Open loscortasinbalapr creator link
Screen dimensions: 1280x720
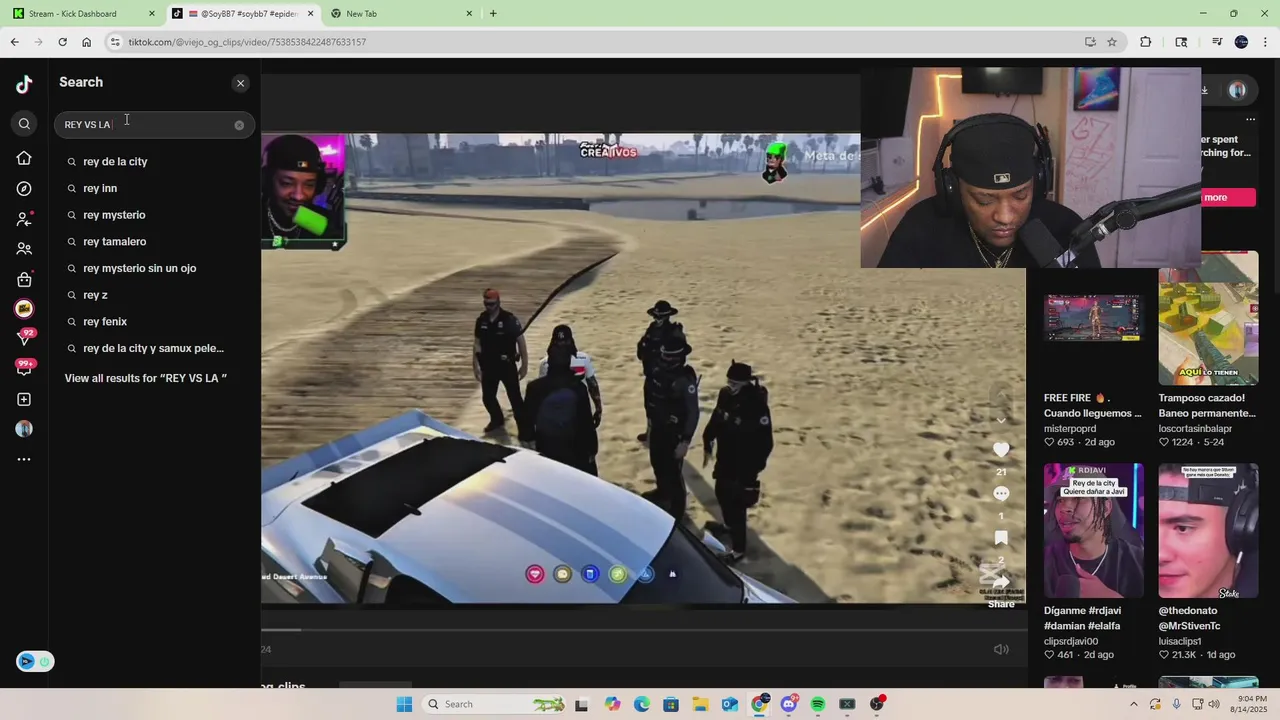pyautogui.click(x=1195, y=428)
